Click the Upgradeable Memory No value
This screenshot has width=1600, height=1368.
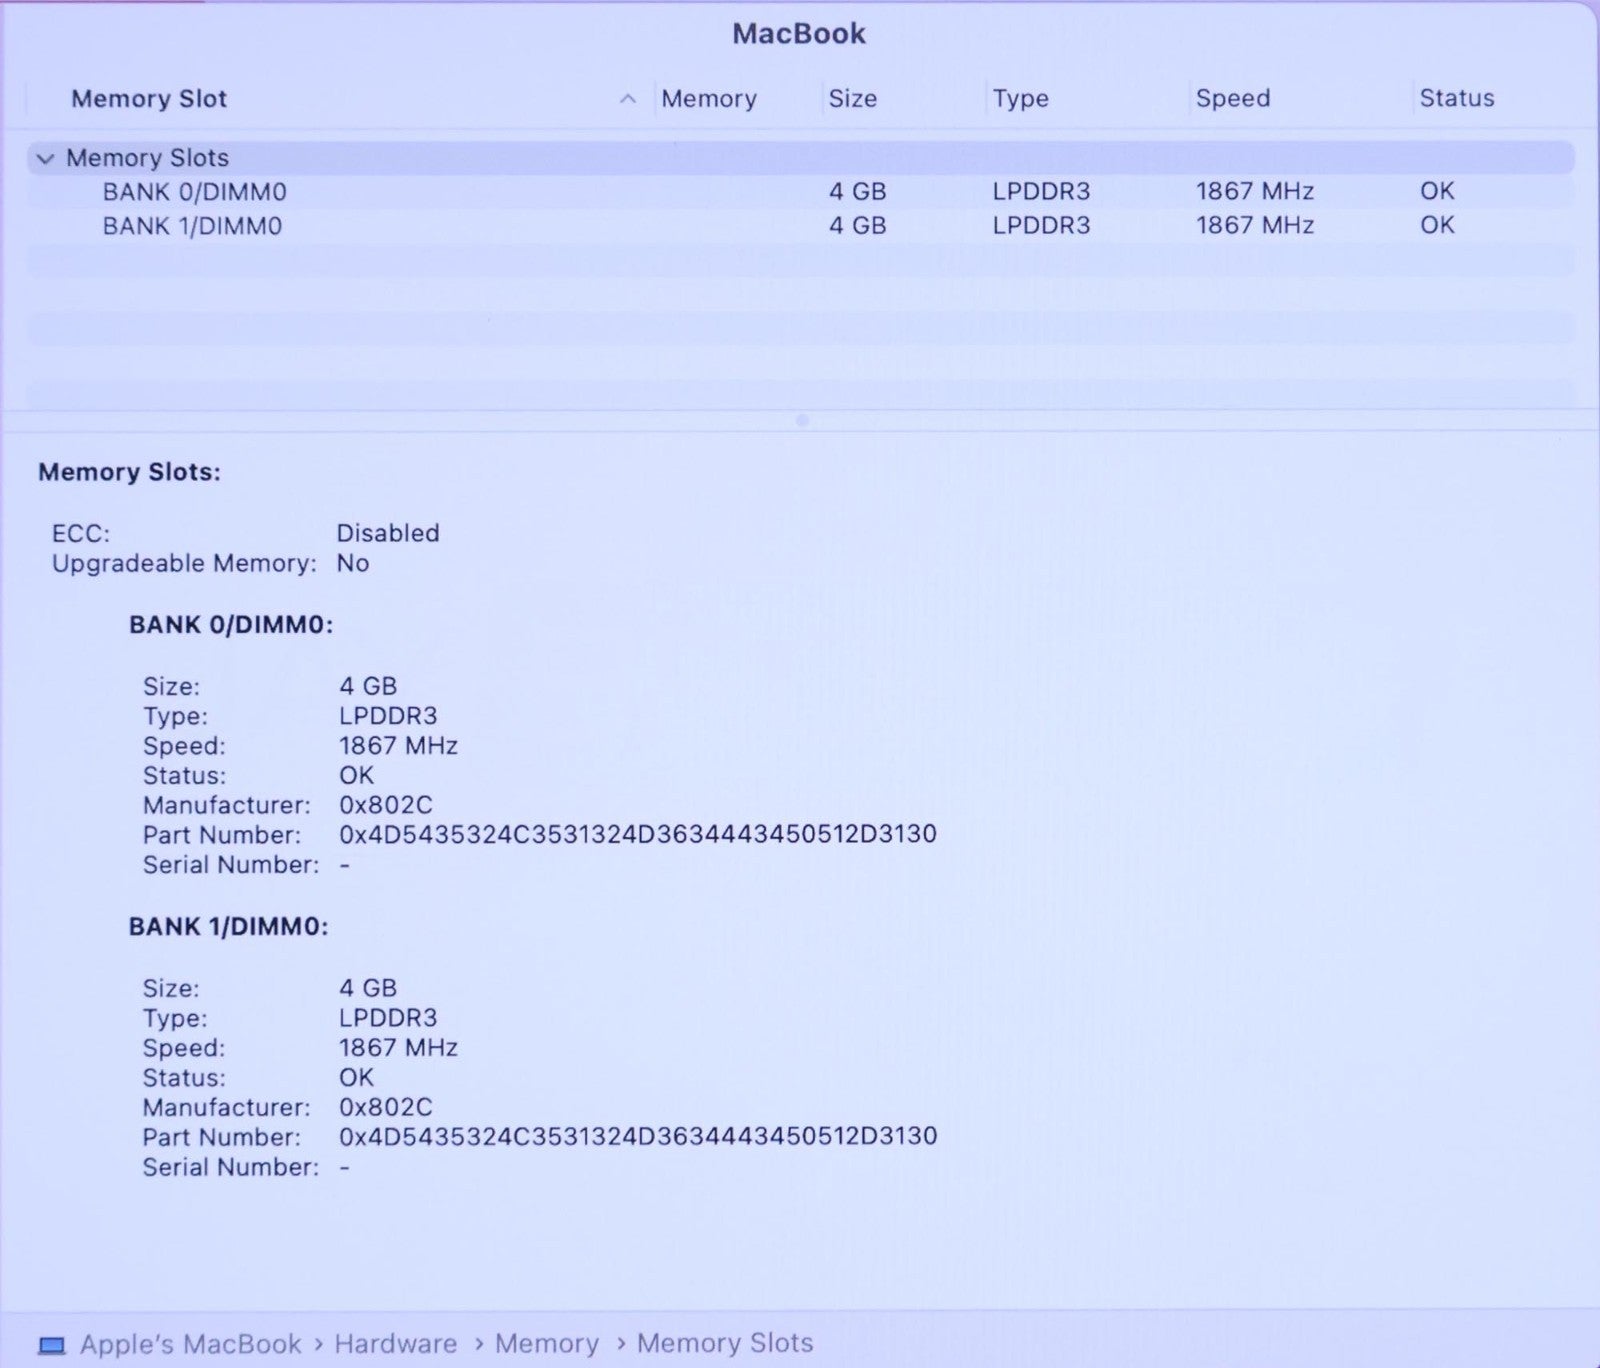(x=353, y=563)
